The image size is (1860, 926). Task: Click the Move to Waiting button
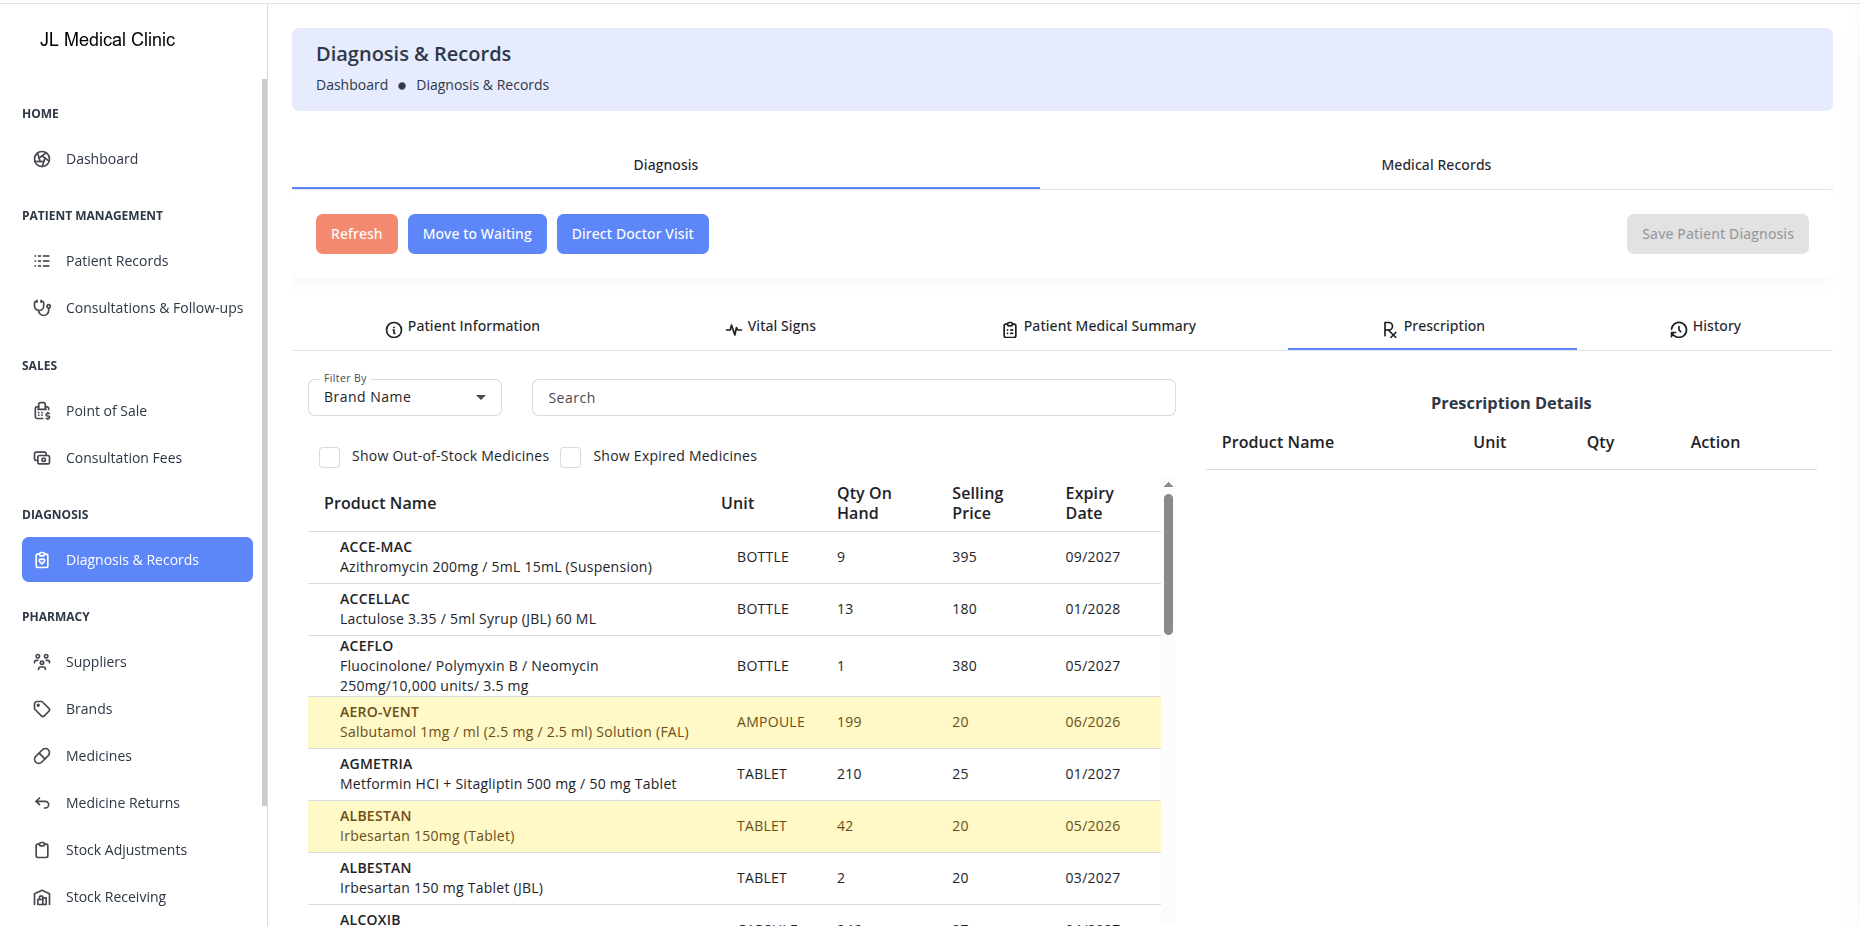coord(477,234)
